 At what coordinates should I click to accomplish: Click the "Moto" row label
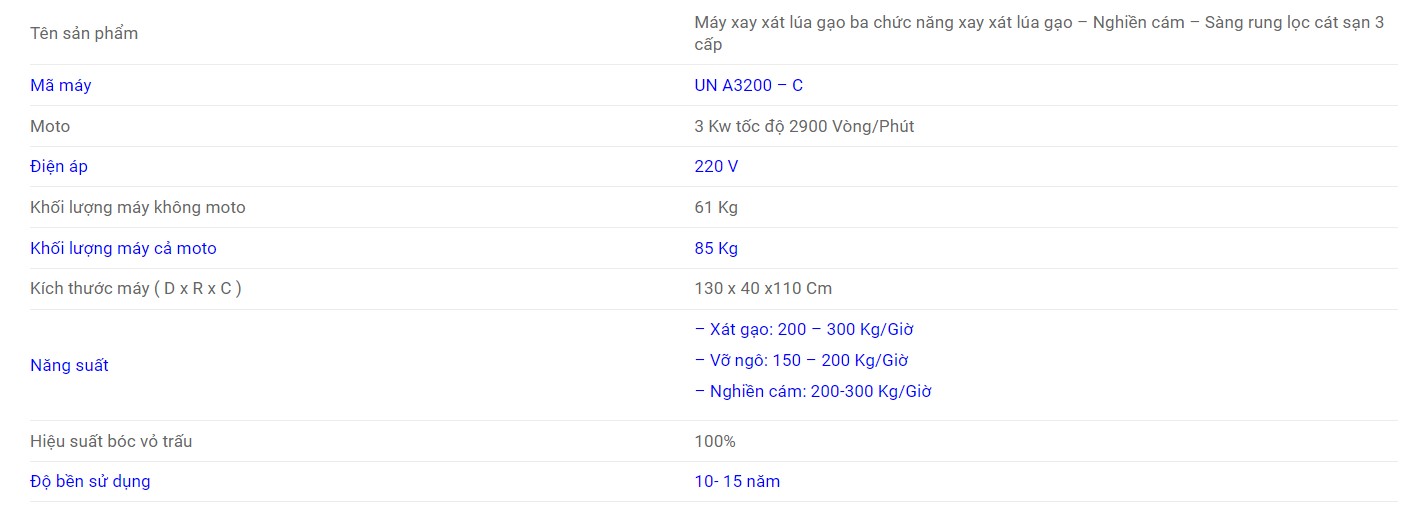tap(50, 126)
